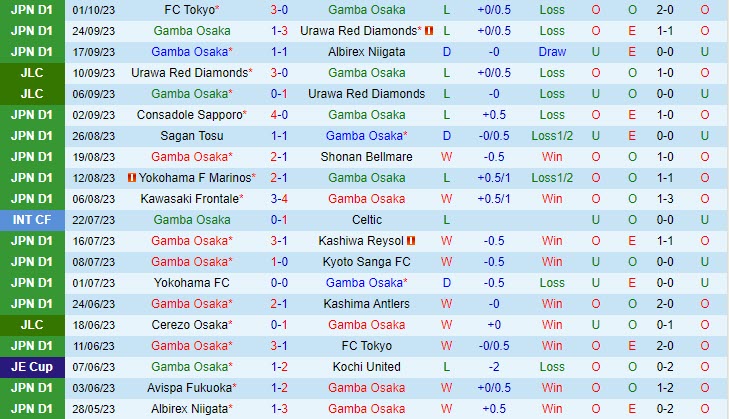This screenshot has width=729, height=419.
Task: Open the 4-0 score against Consadole Sapporo
Action: (x=280, y=115)
